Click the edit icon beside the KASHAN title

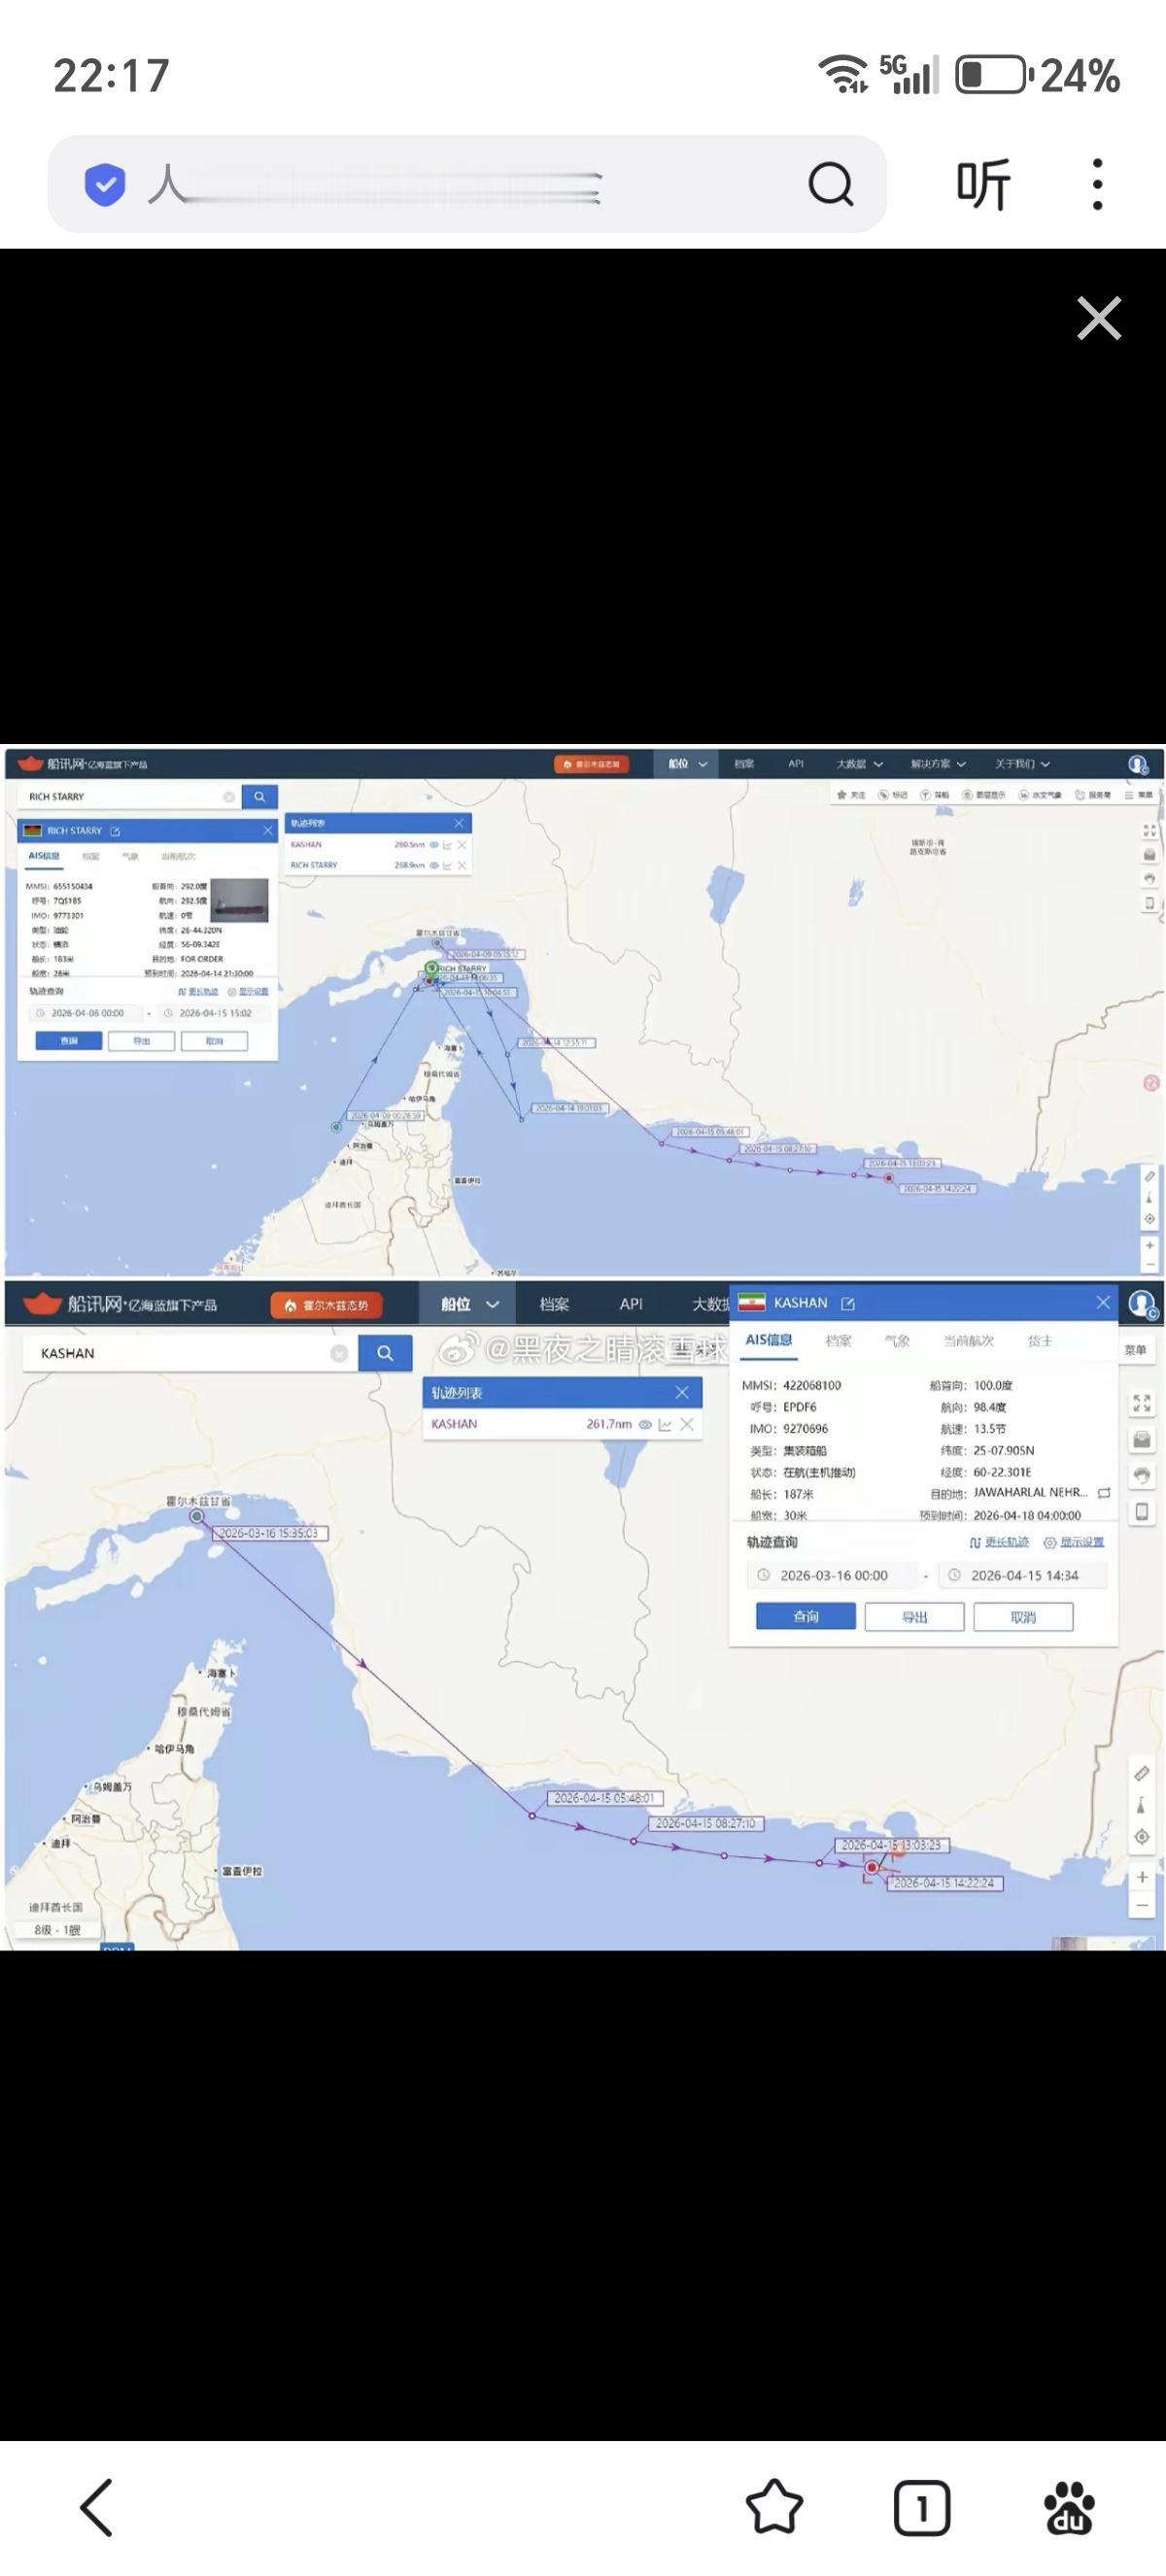(848, 1303)
